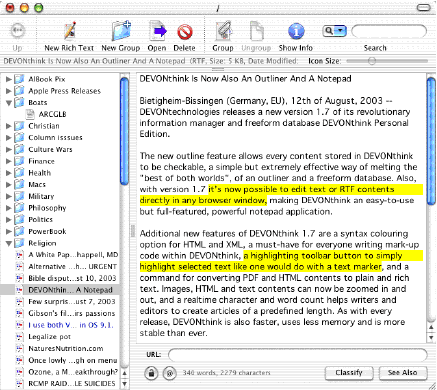Click the Up navigation toolbar icon
The height and width of the screenshot is (390, 437).
click(x=17, y=31)
